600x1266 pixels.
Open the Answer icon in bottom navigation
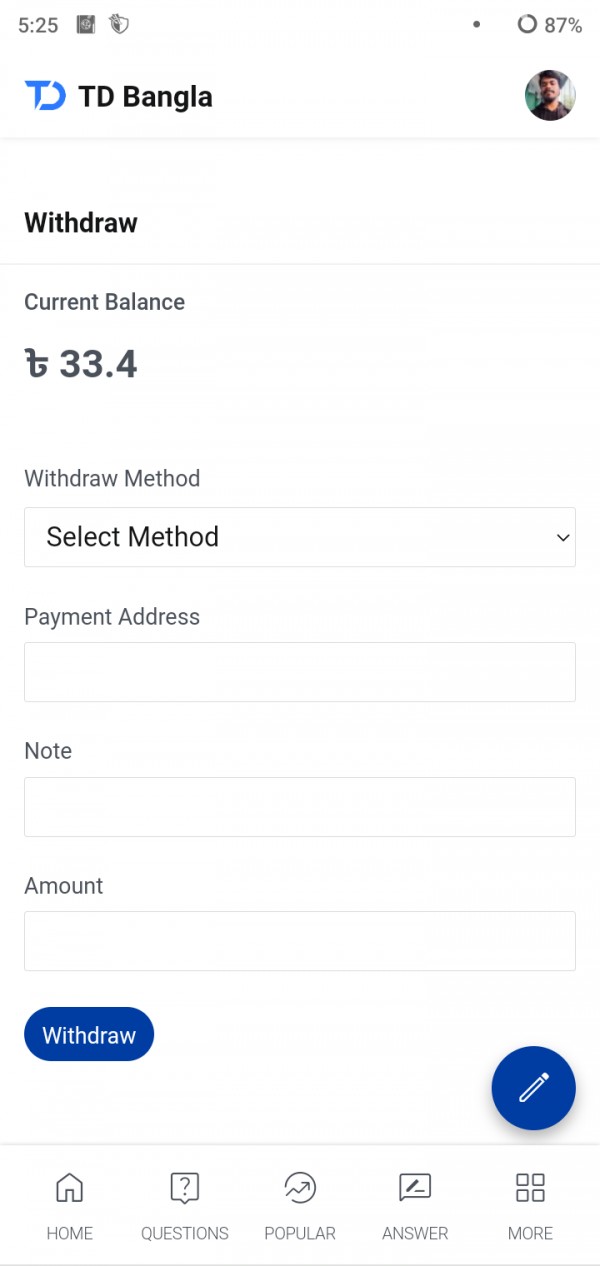tap(415, 1188)
